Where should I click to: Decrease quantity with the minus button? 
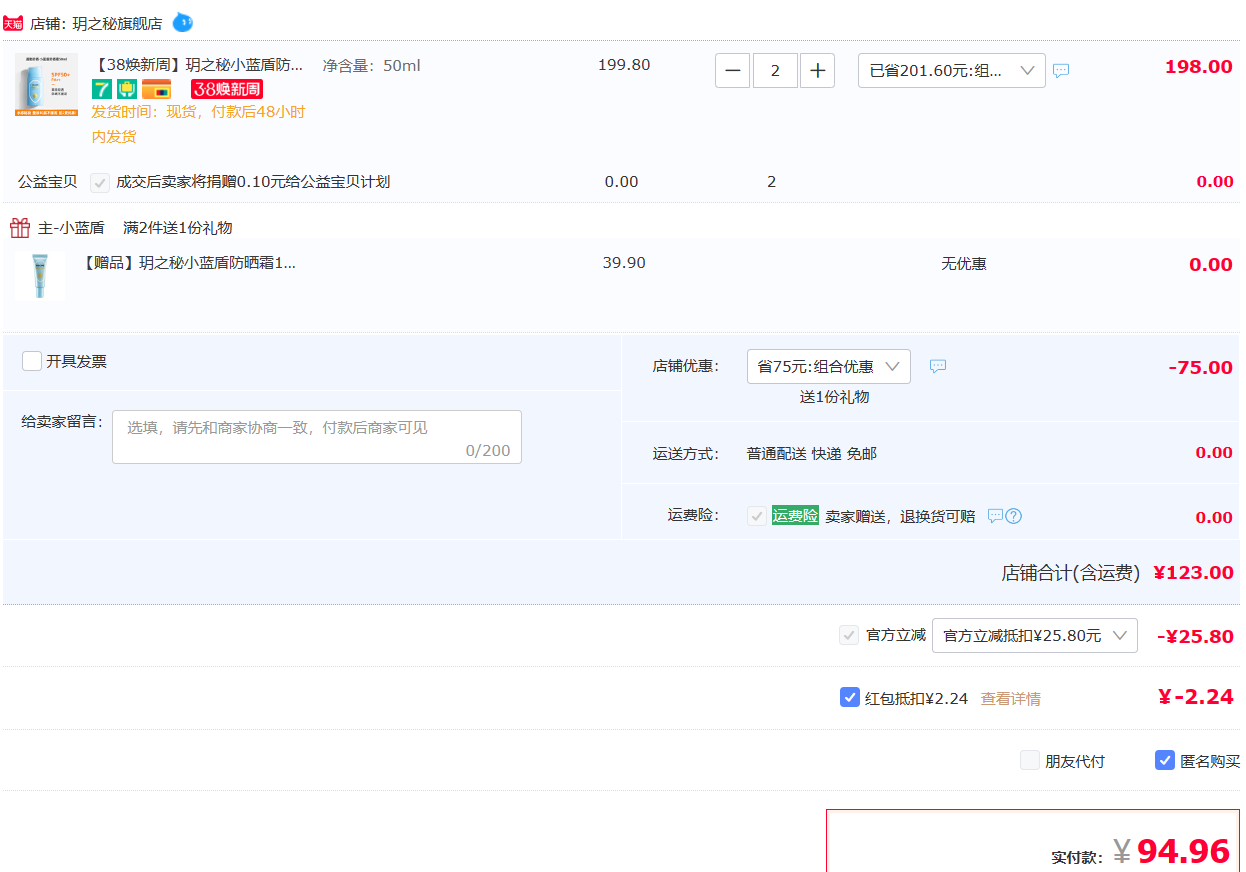[733, 71]
